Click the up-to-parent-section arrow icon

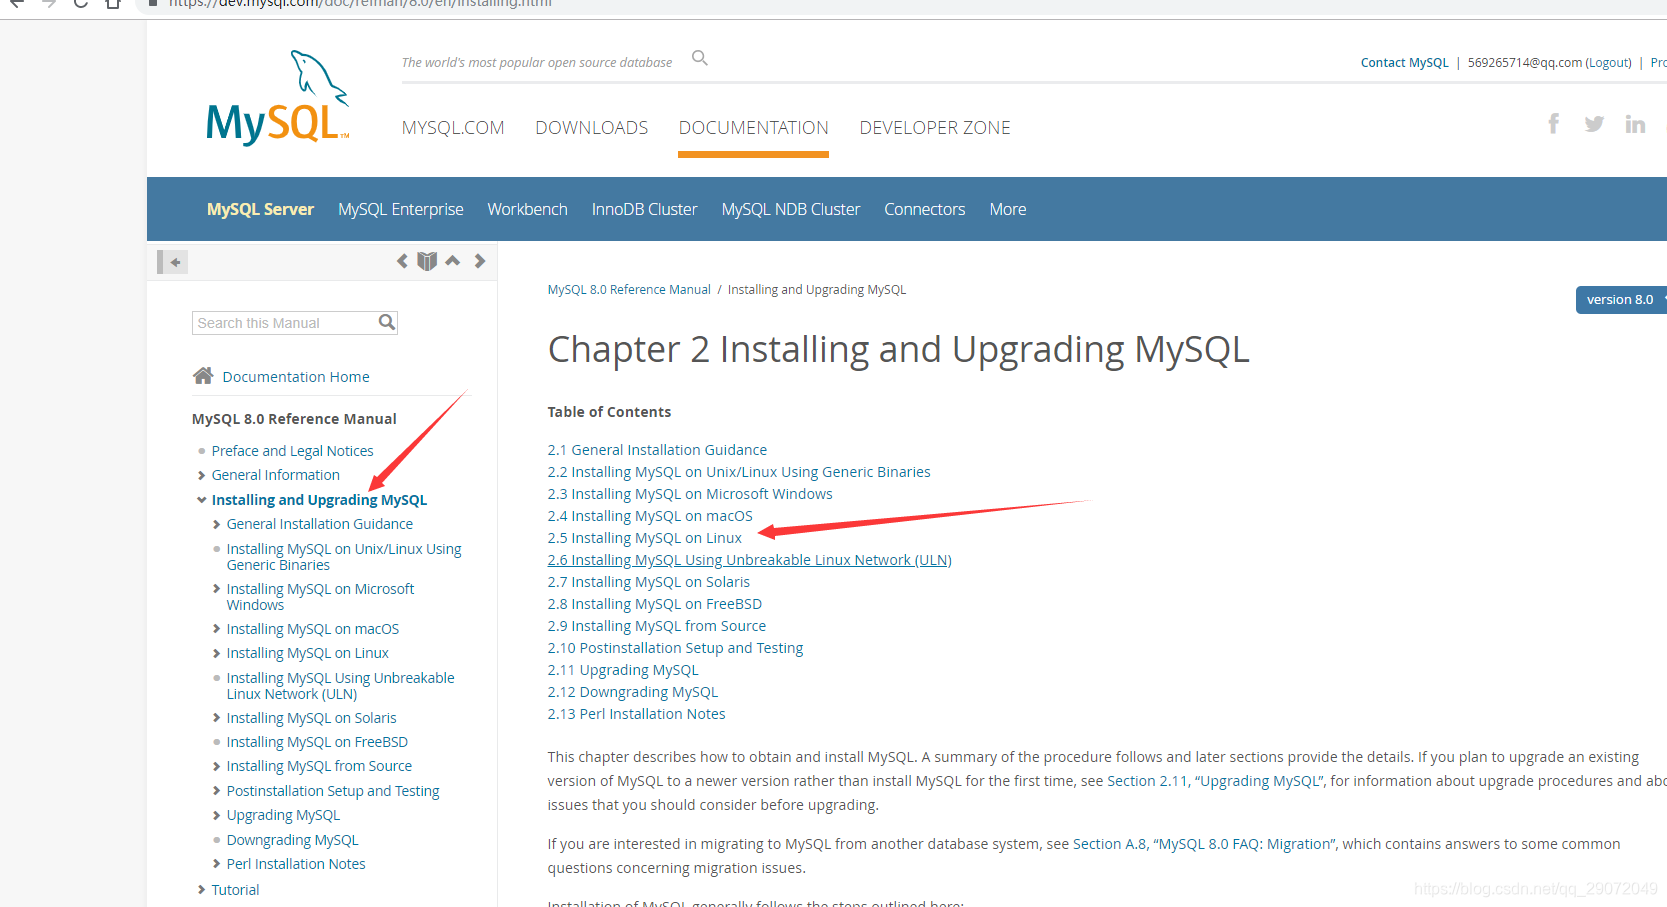453,260
